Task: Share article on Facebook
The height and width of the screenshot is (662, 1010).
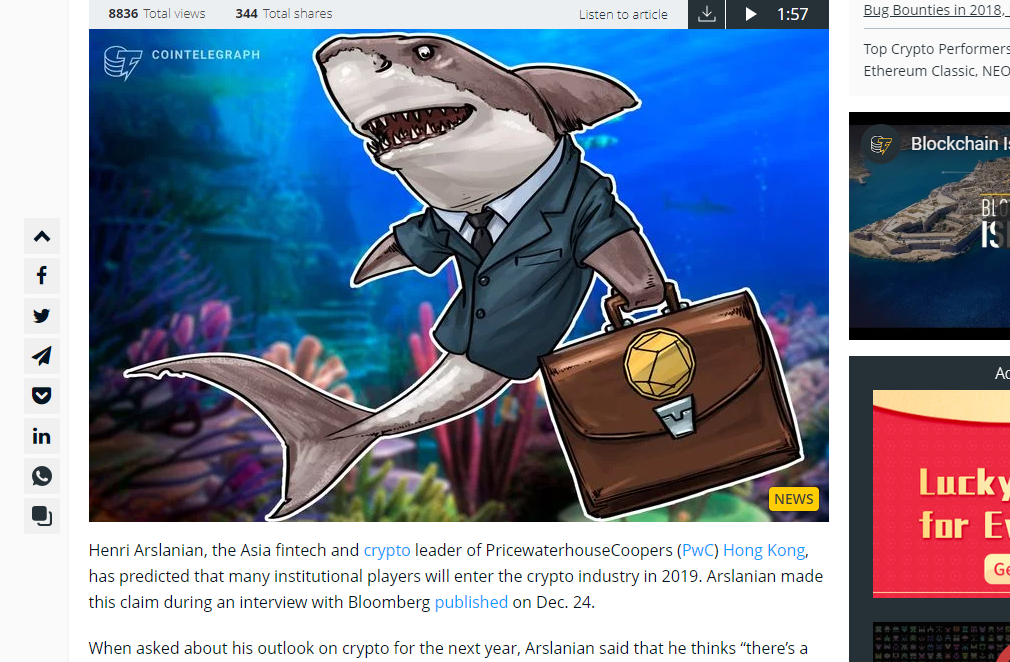Action: point(42,276)
